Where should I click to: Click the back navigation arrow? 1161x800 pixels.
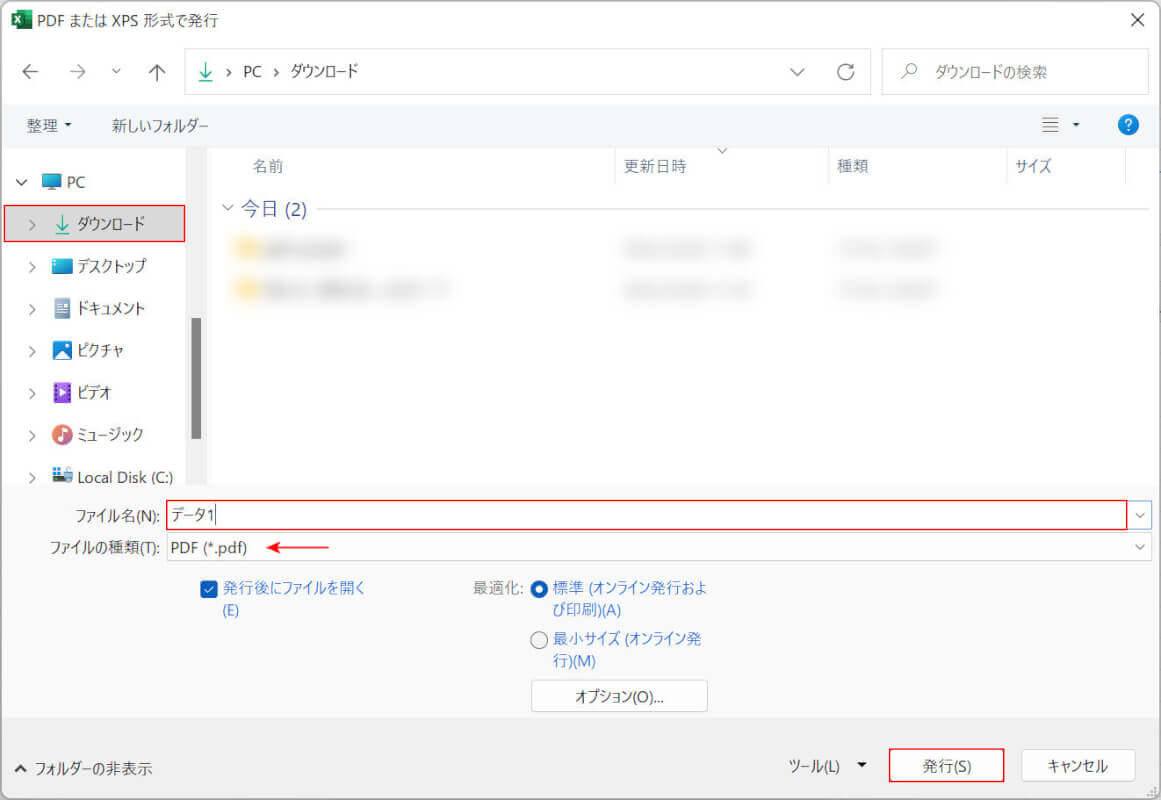[30, 72]
